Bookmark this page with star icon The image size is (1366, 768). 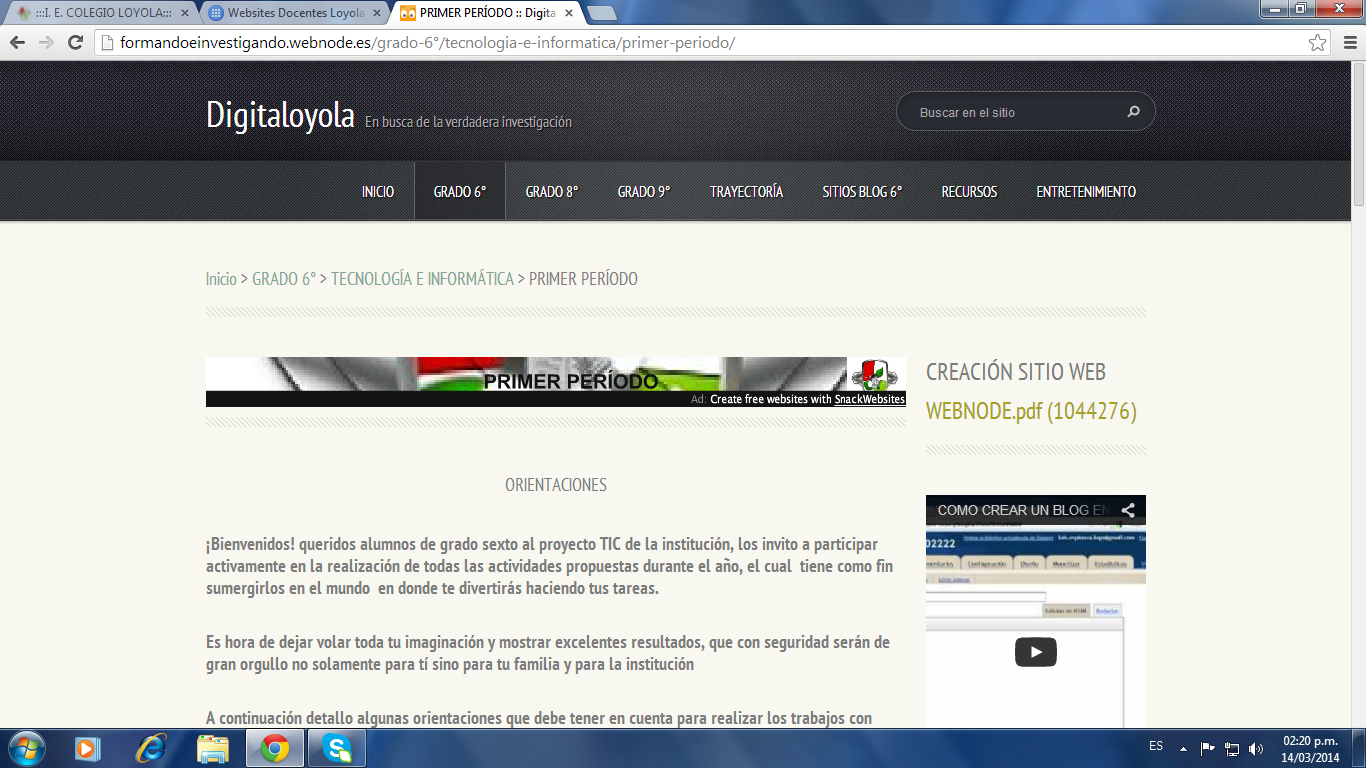pyautogui.click(x=1318, y=43)
